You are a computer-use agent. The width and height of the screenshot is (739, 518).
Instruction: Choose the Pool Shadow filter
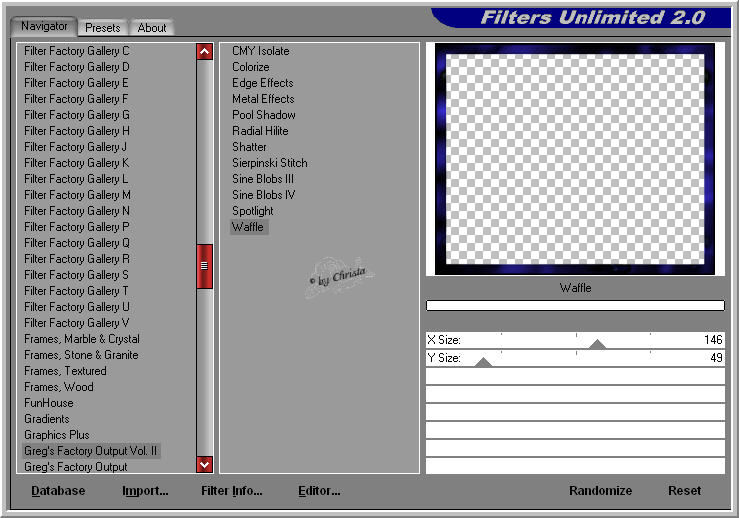point(263,115)
